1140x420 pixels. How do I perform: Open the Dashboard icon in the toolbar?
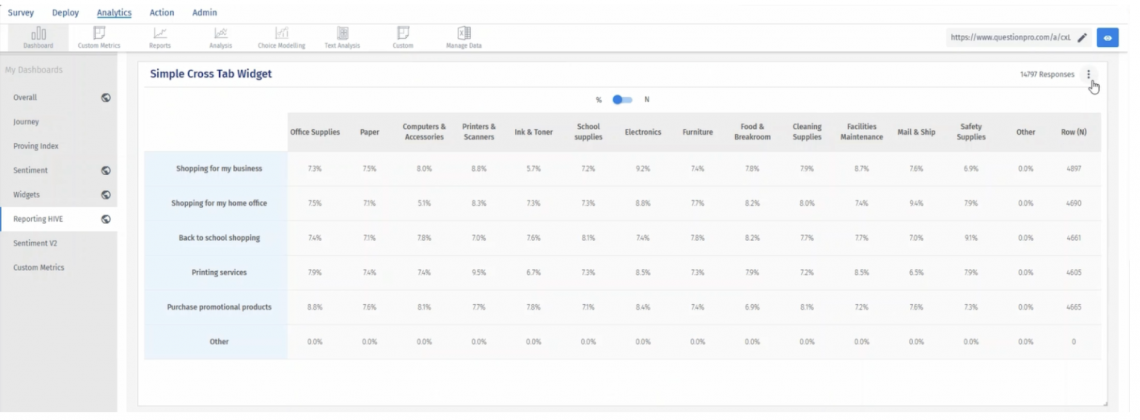38,37
